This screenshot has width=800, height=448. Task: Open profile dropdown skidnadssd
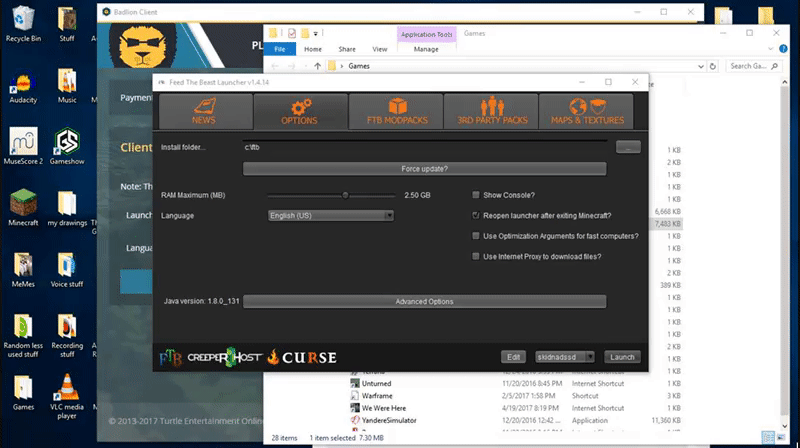tap(565, 357)
